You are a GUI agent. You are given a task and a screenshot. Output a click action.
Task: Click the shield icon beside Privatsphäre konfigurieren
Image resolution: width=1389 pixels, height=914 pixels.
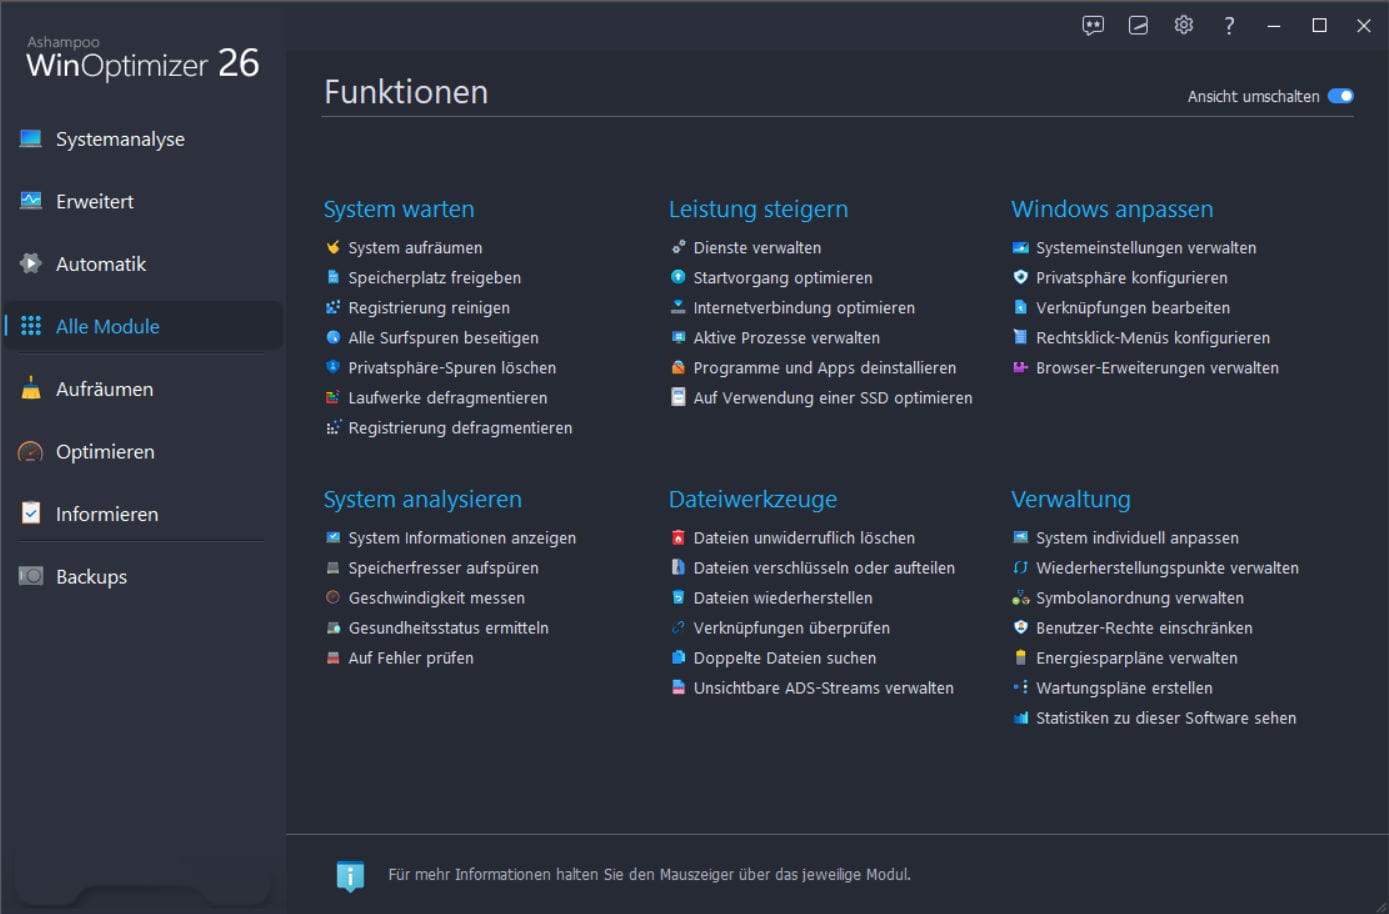[x=1020, y=278]
